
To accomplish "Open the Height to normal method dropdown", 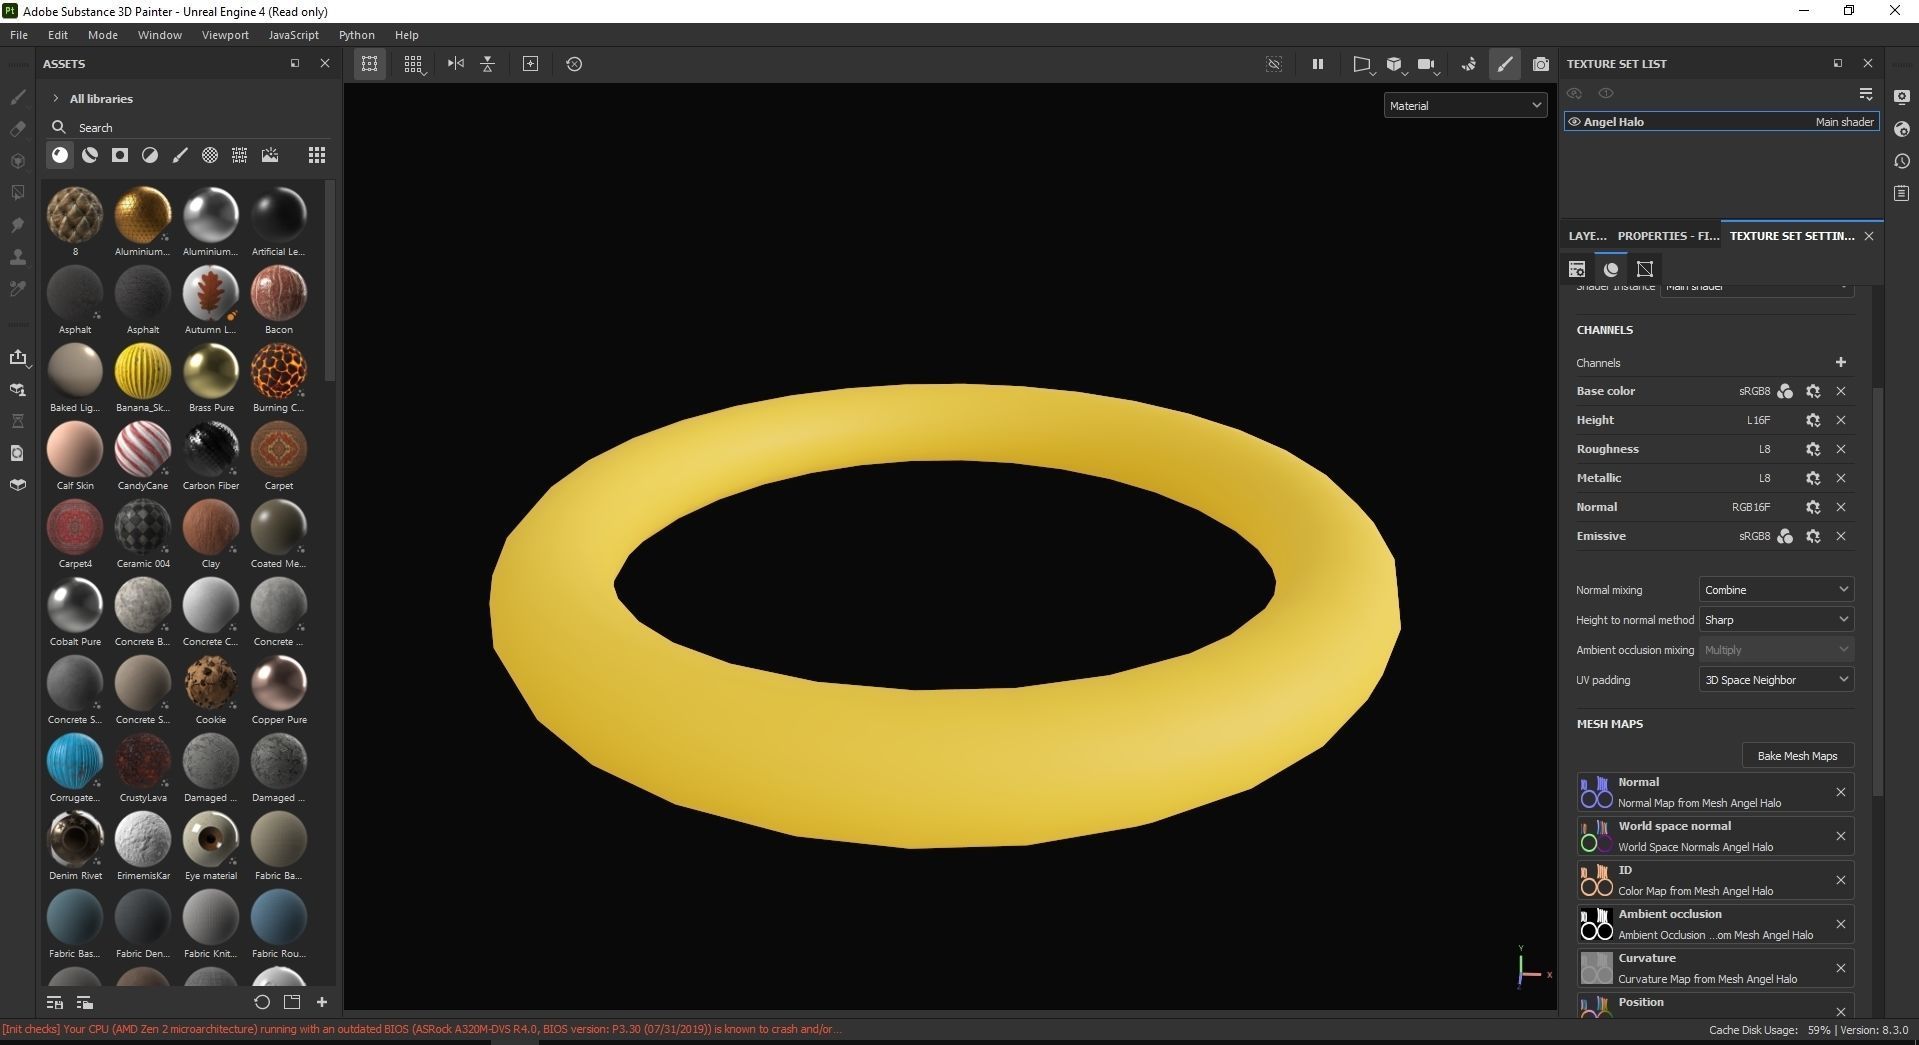I will point(1776,620).
